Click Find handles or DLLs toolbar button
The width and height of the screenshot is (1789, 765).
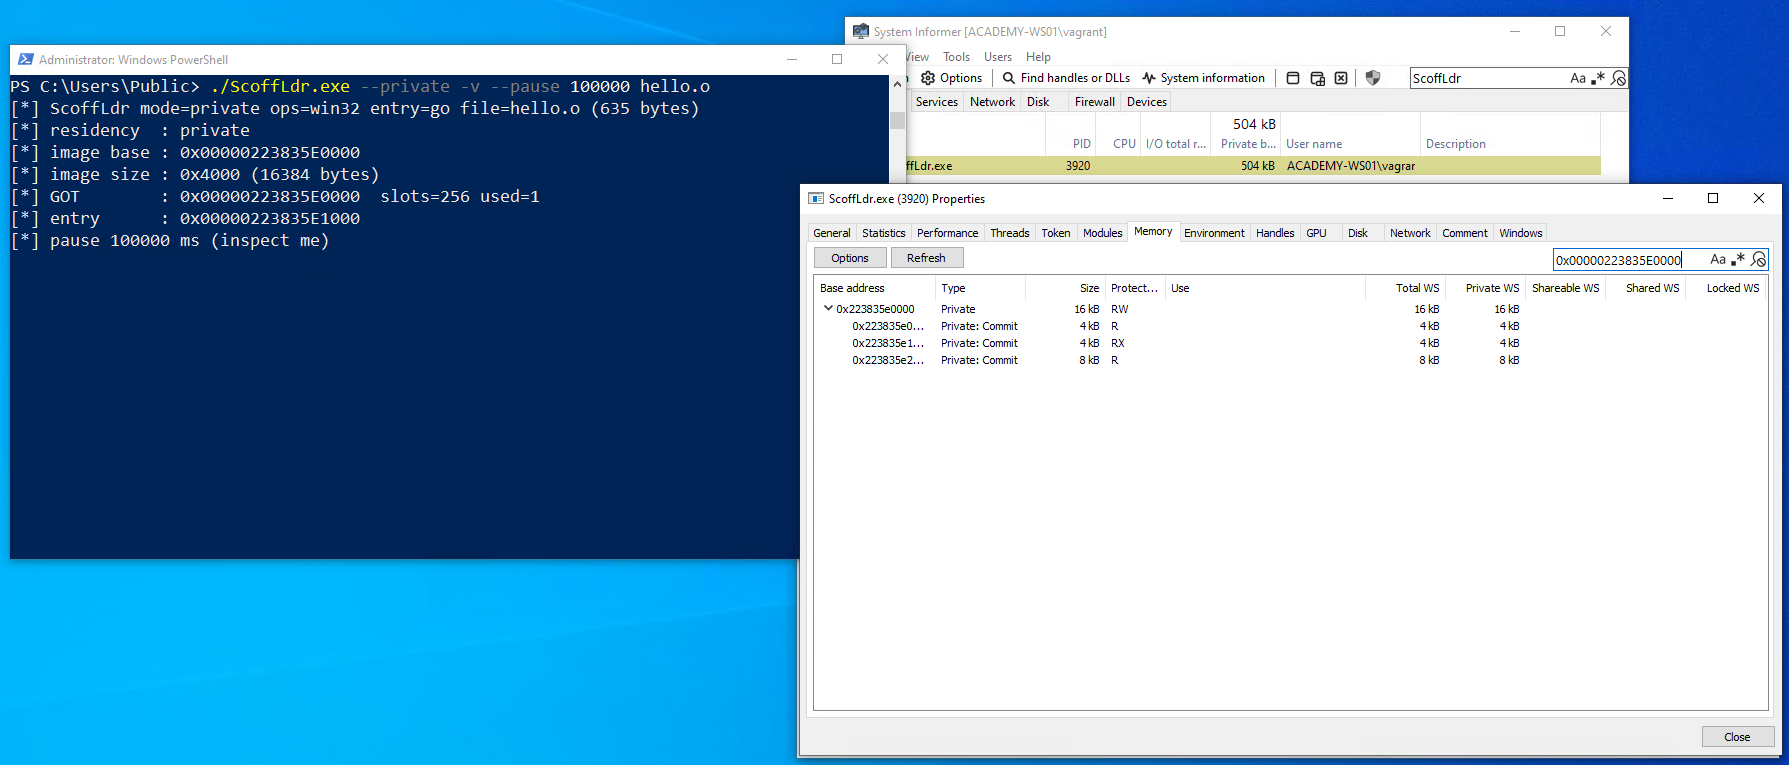[1066, 78]
